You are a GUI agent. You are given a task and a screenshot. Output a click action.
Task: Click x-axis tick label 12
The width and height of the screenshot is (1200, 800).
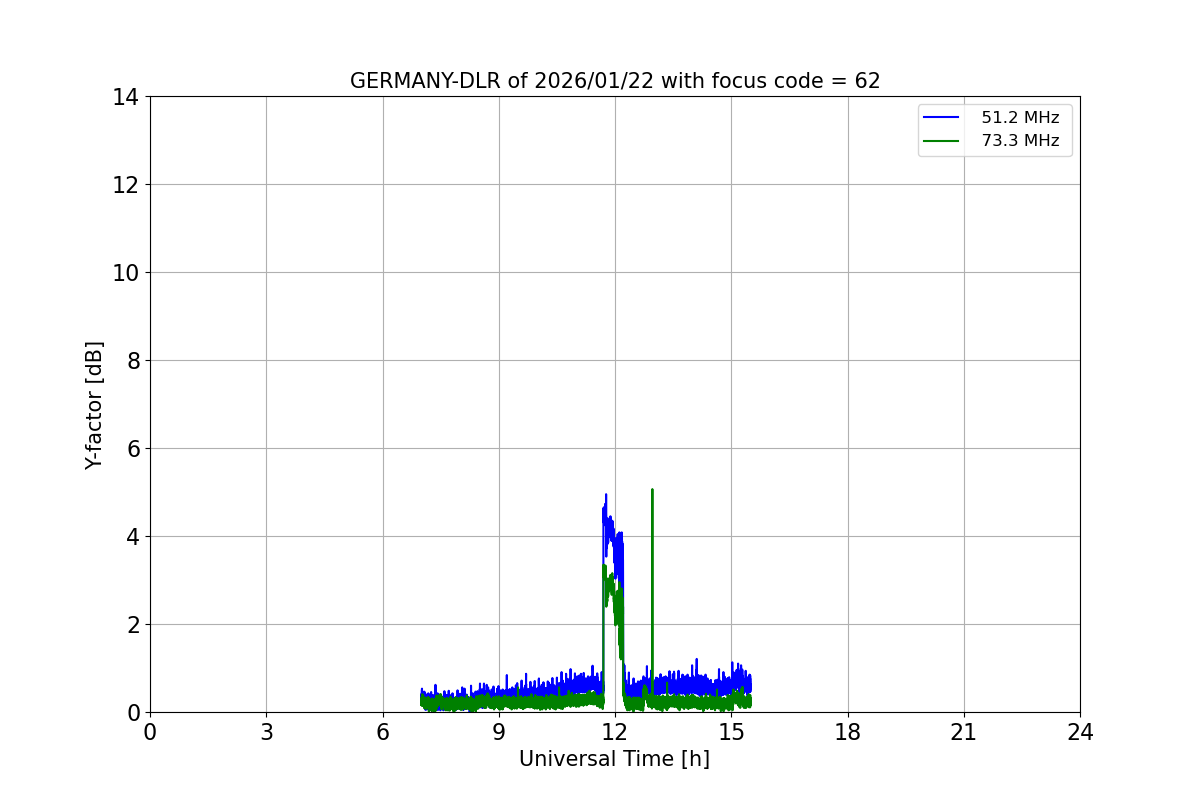(x=615, y=732)
